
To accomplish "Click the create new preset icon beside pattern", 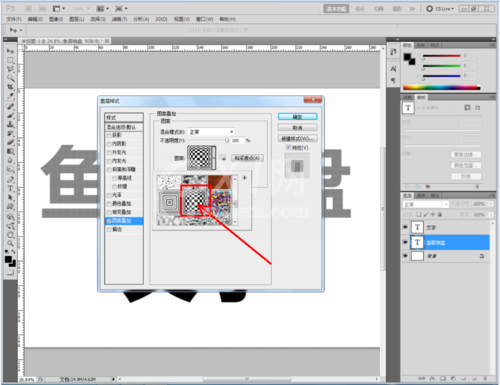I will pyautogui.click(x=224, y=158).
